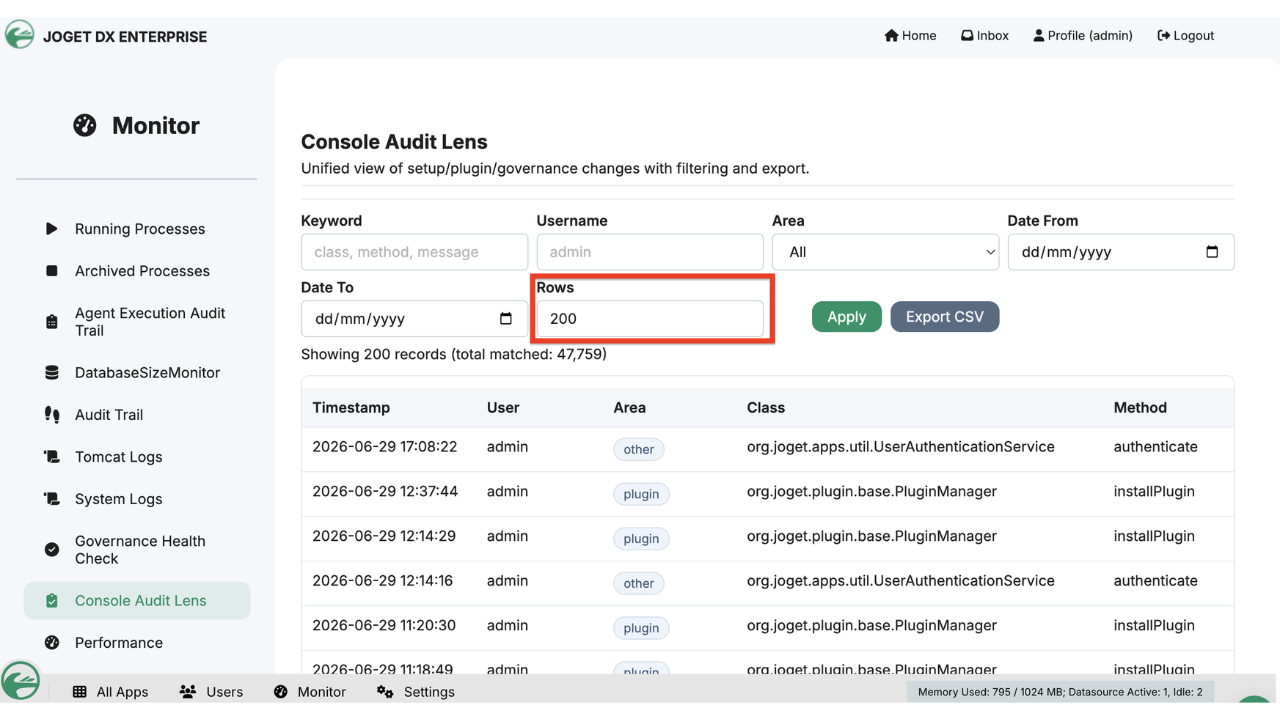Click the memory usage status text
The image size is (1280, 720).
click(1060, 692)
